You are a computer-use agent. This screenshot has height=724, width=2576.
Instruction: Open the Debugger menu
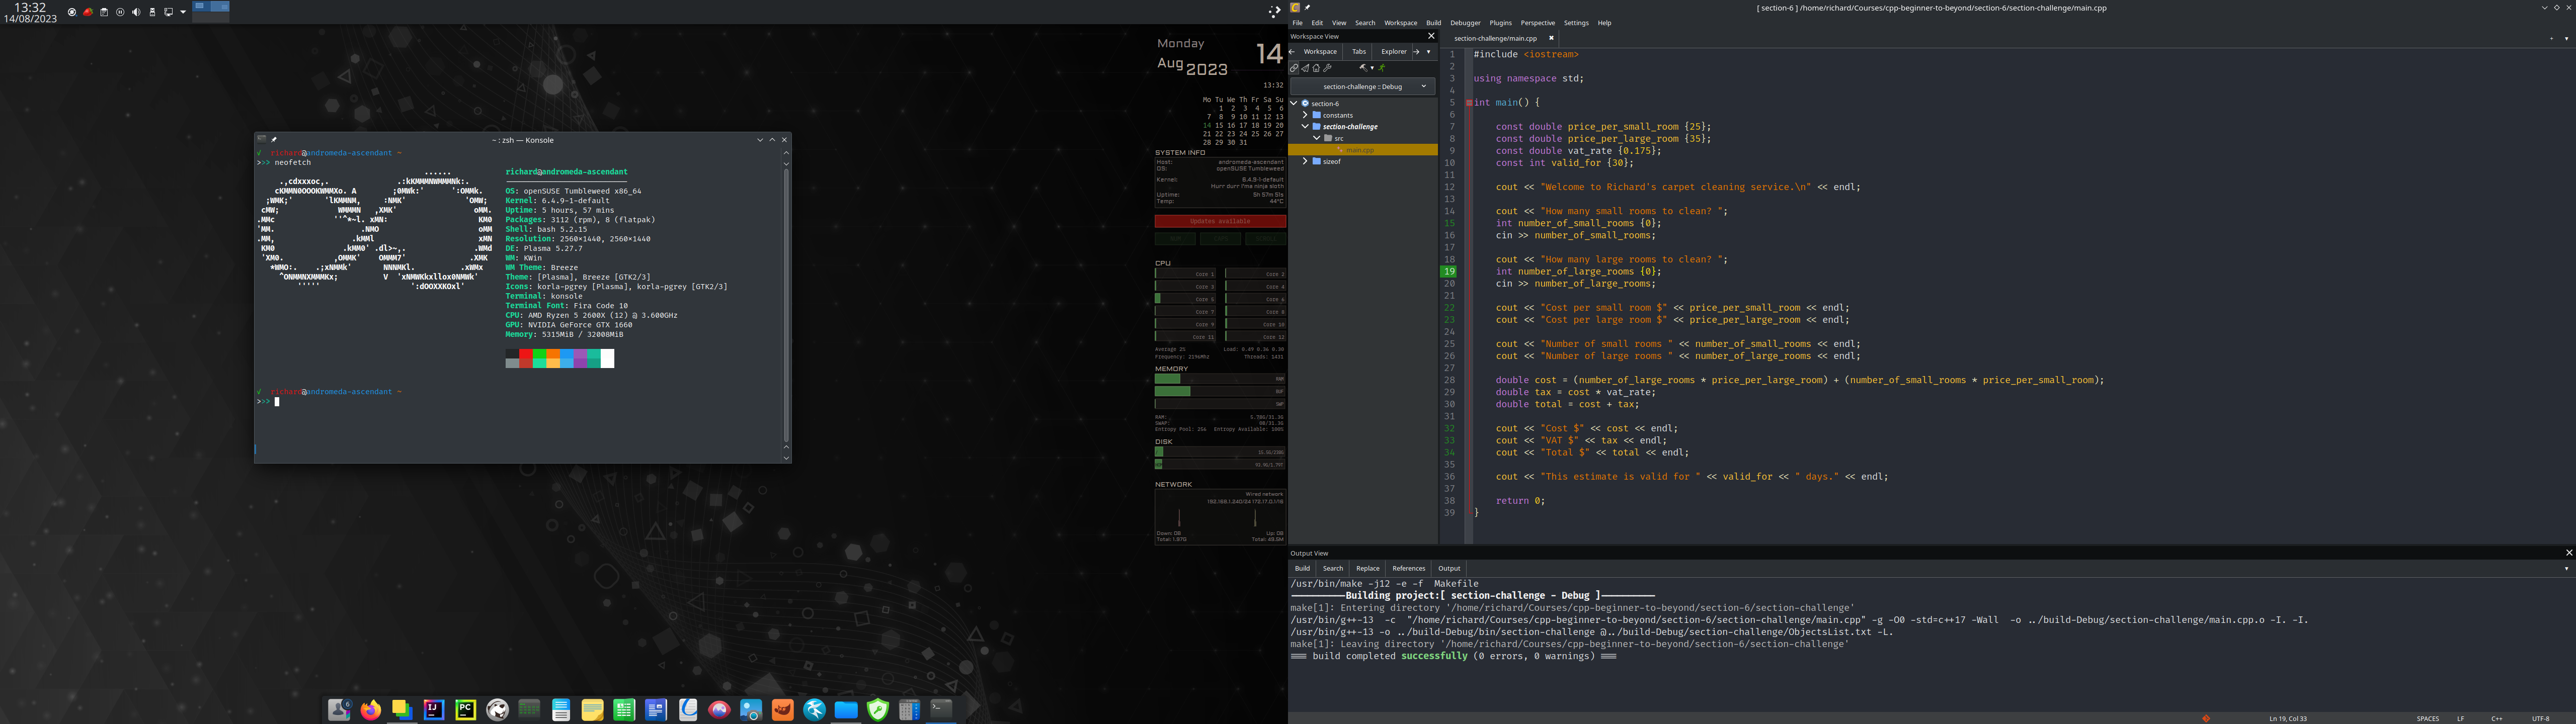click(x=1465, y=23)
